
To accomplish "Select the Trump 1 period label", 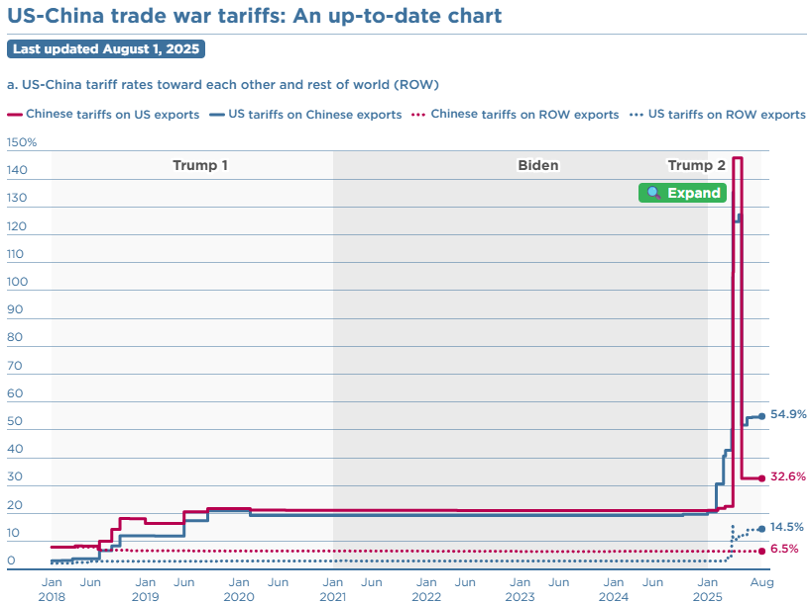I will tap(200, 165).
